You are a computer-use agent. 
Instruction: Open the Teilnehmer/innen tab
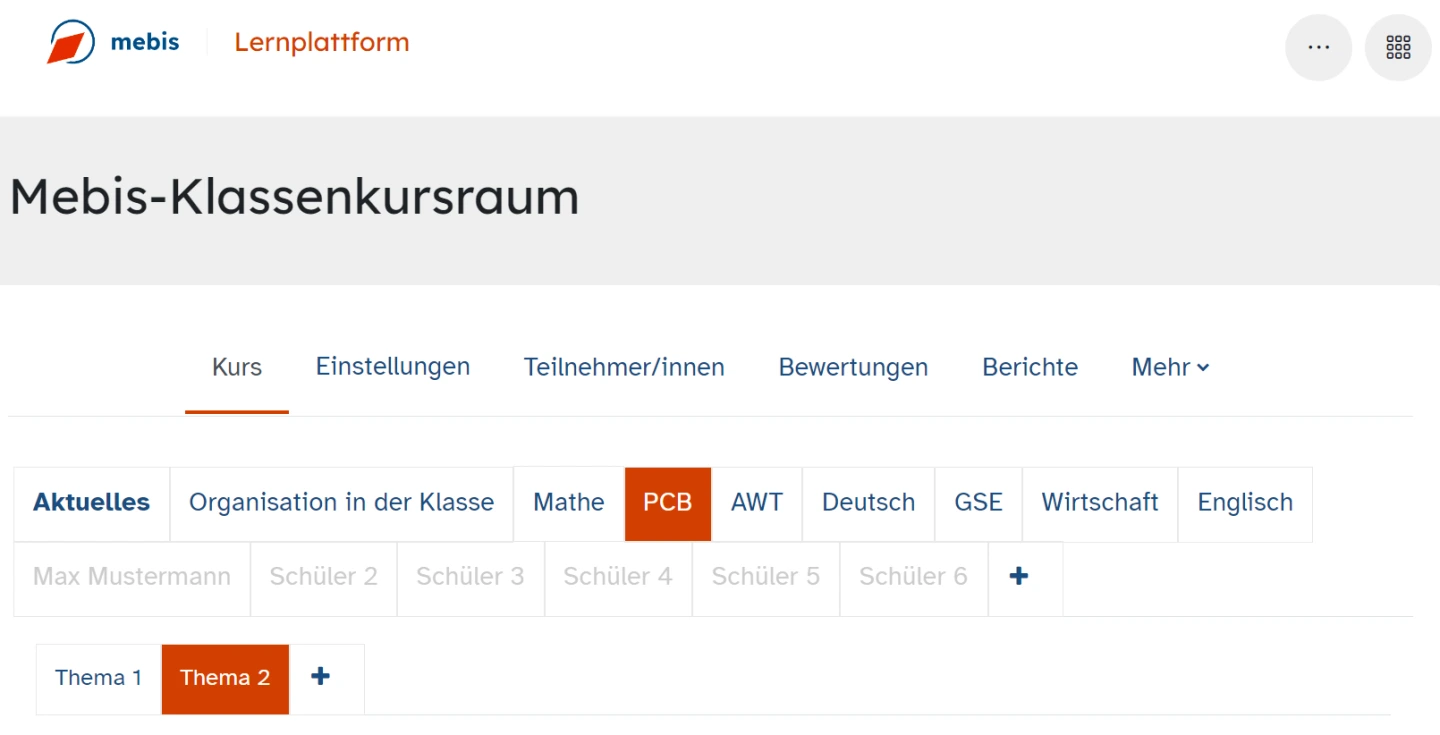[624, 367]
